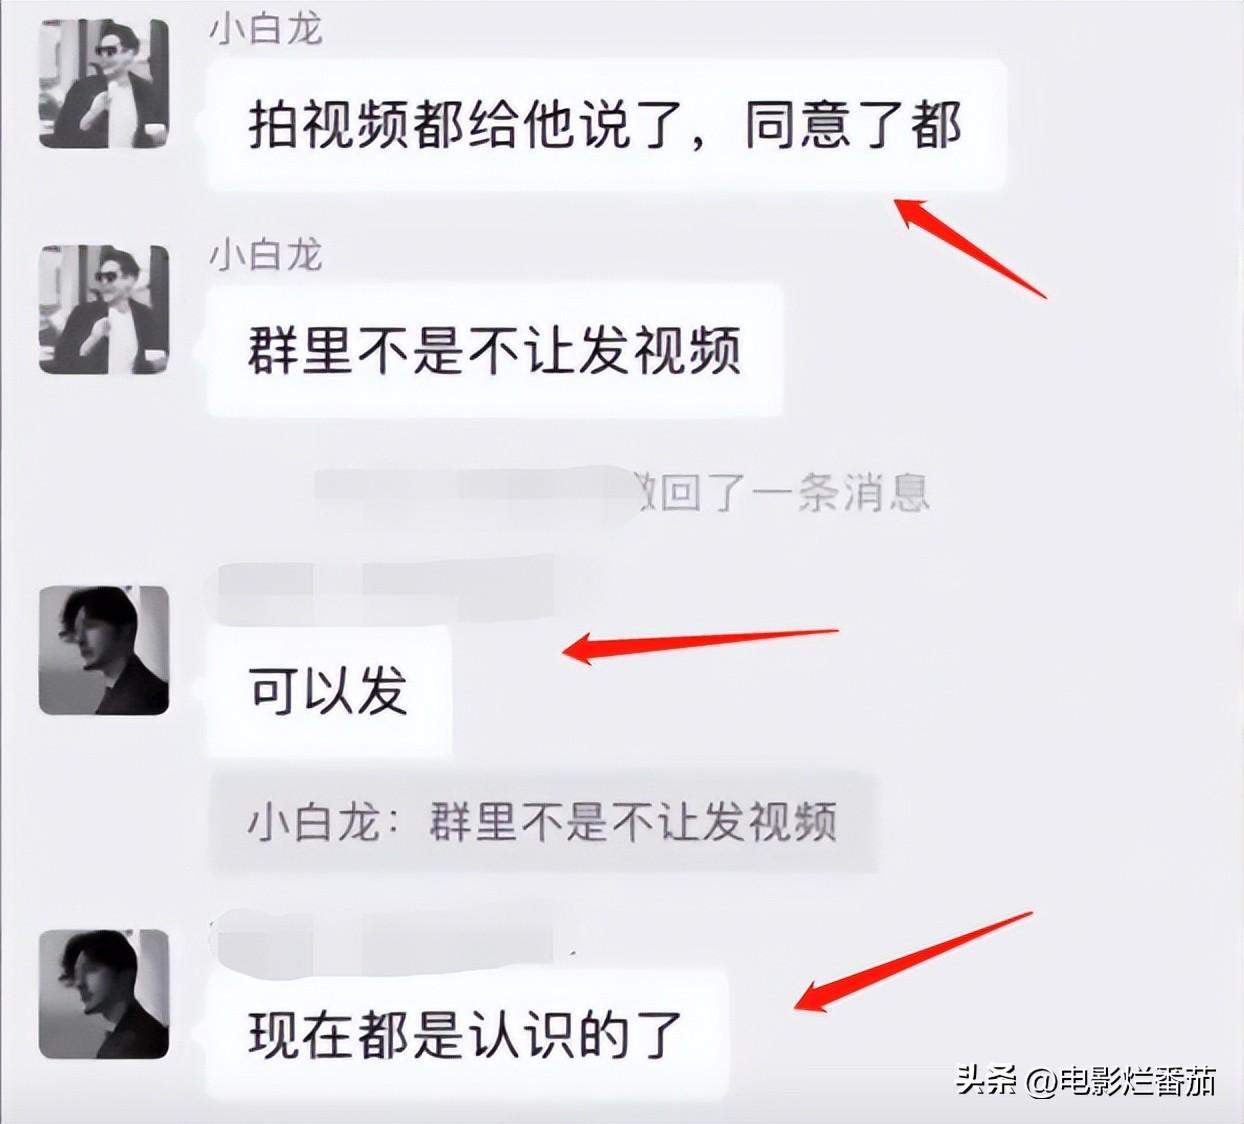
Task: Open 小白龙's avatar beside the 拍视频 message
Action: click(x=104, y=83)
